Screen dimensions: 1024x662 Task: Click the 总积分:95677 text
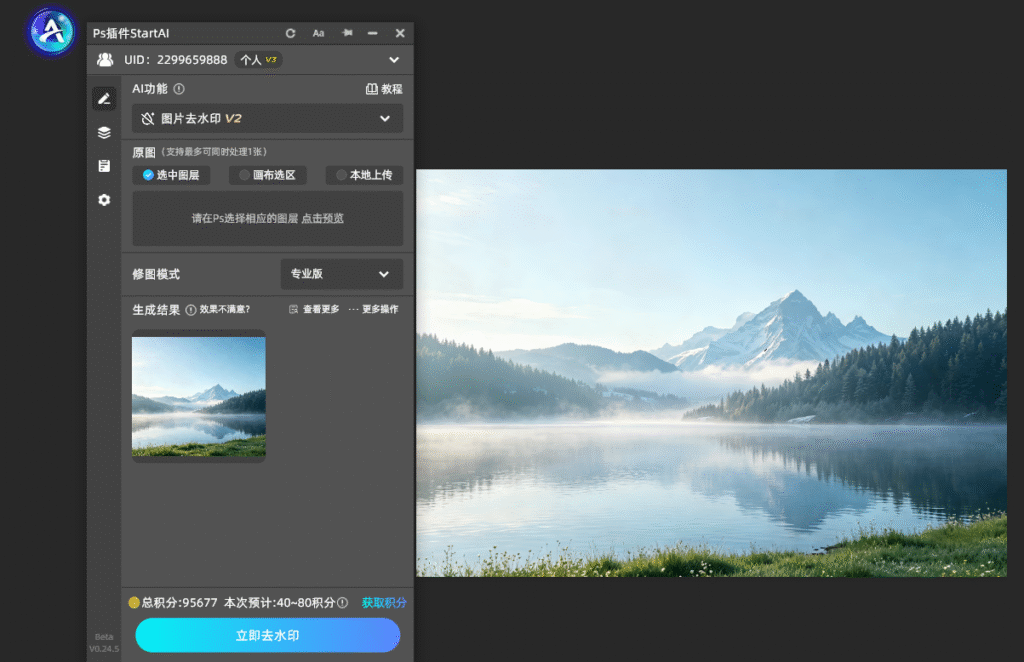(x=180, y=603)
